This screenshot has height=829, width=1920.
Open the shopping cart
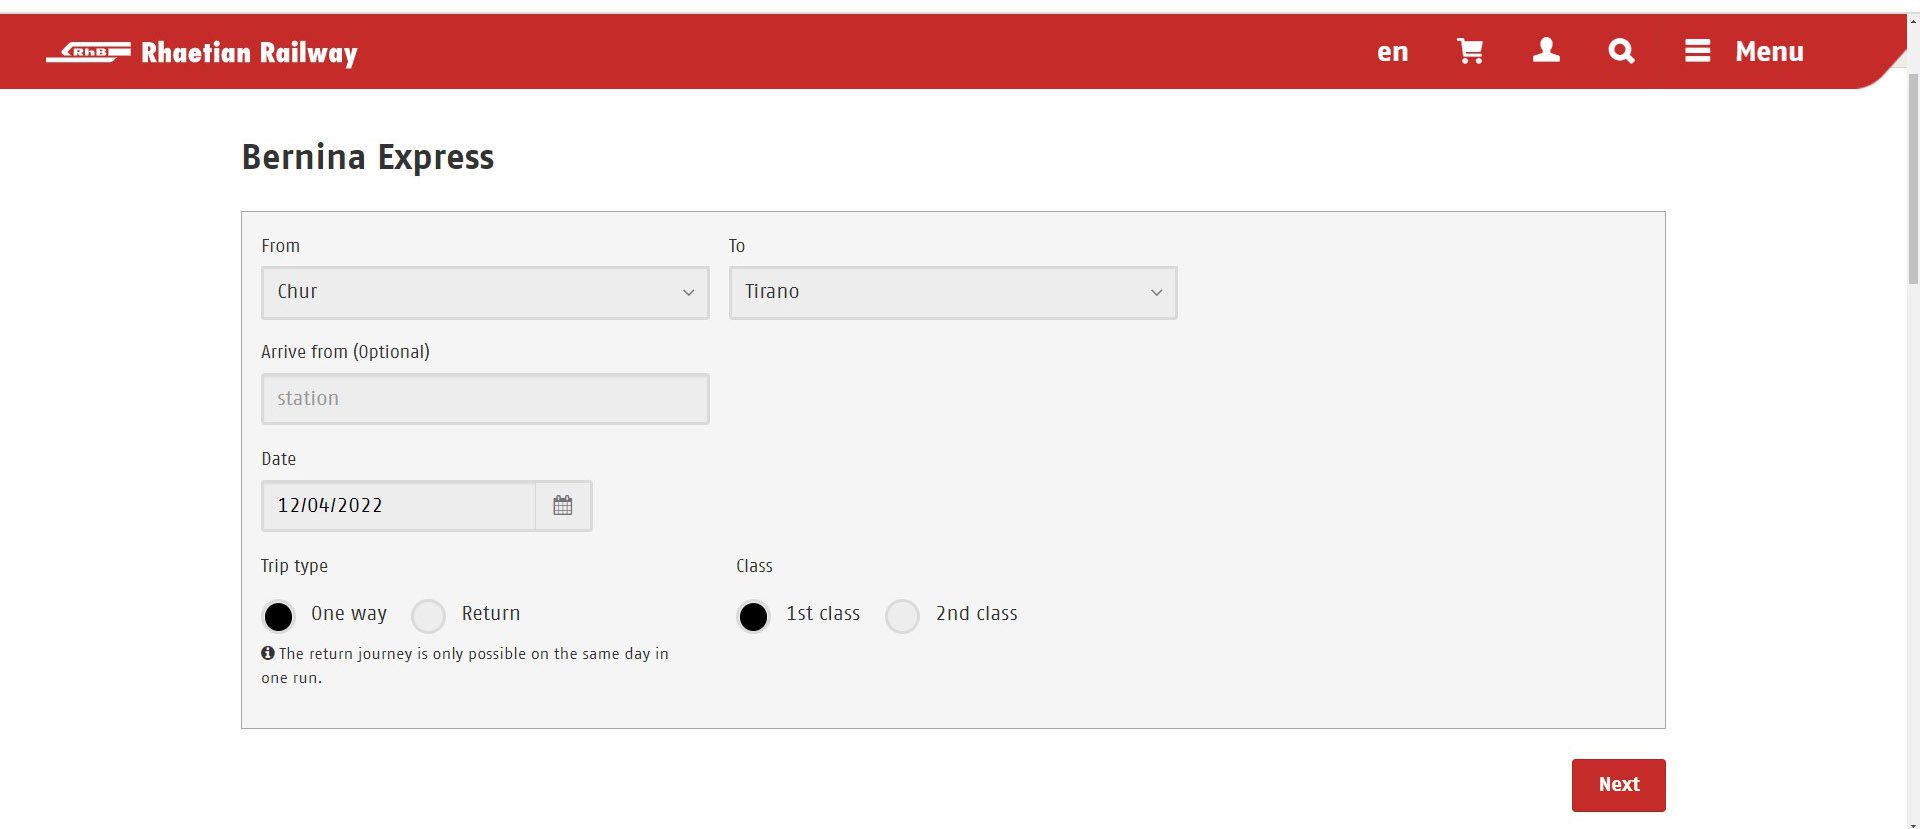[x=1469, y=51]
